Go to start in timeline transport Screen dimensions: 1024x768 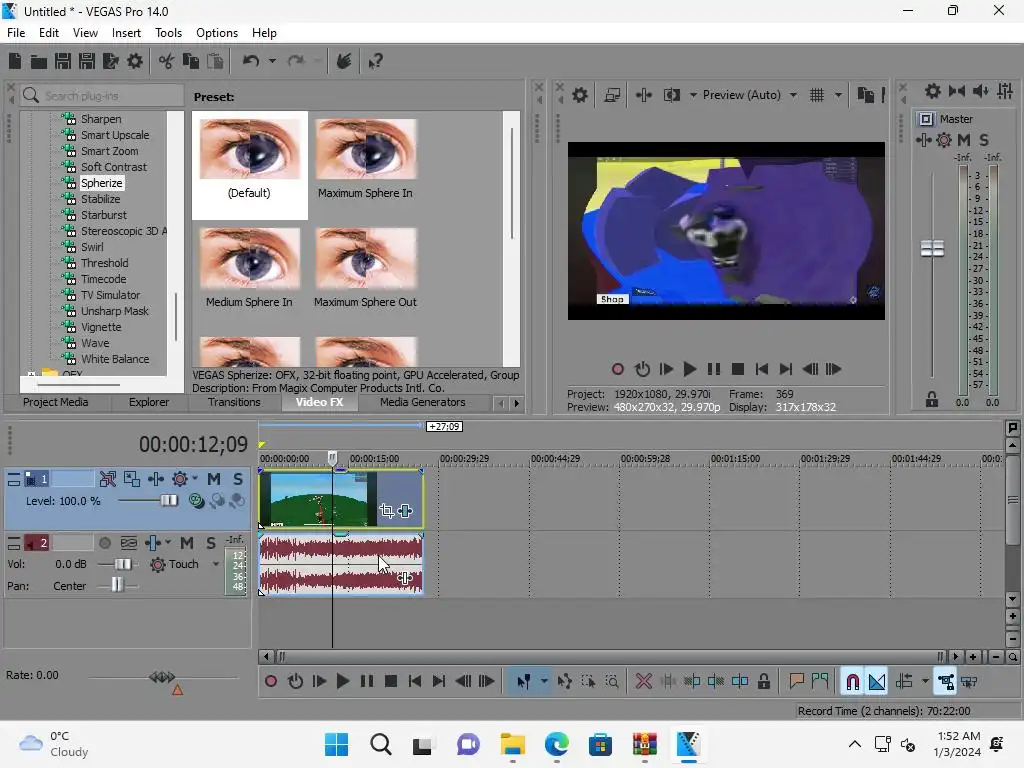coord(415,682)
